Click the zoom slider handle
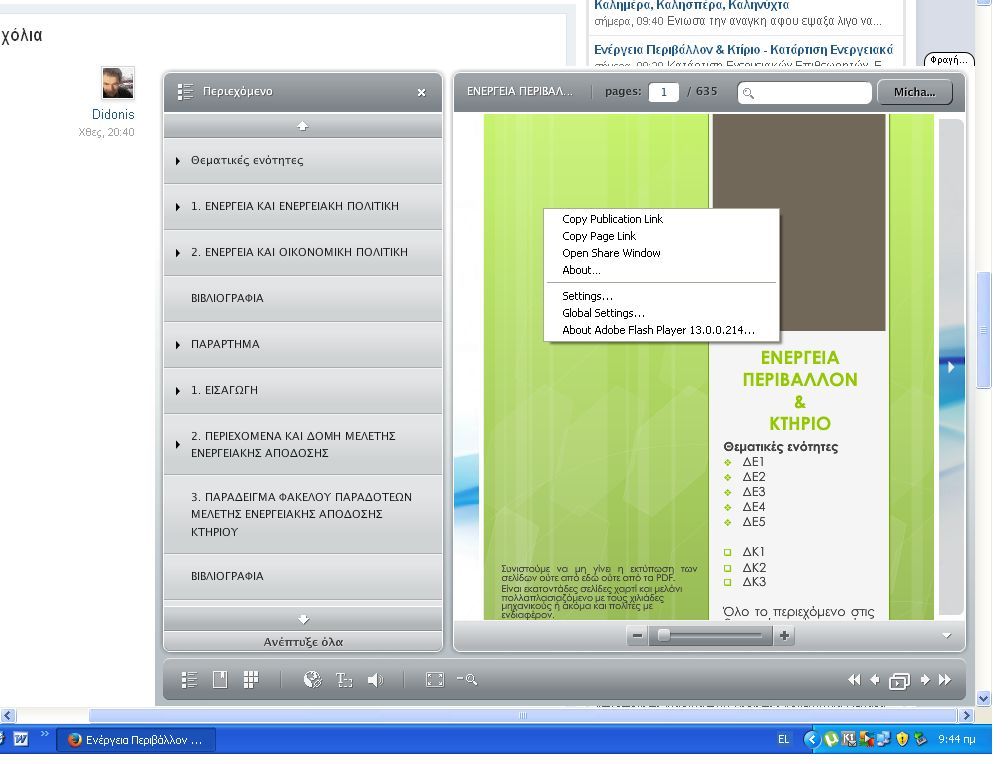Image resolution: width=1008 pixels, height=764 pixels. click(x=663, y=635)
